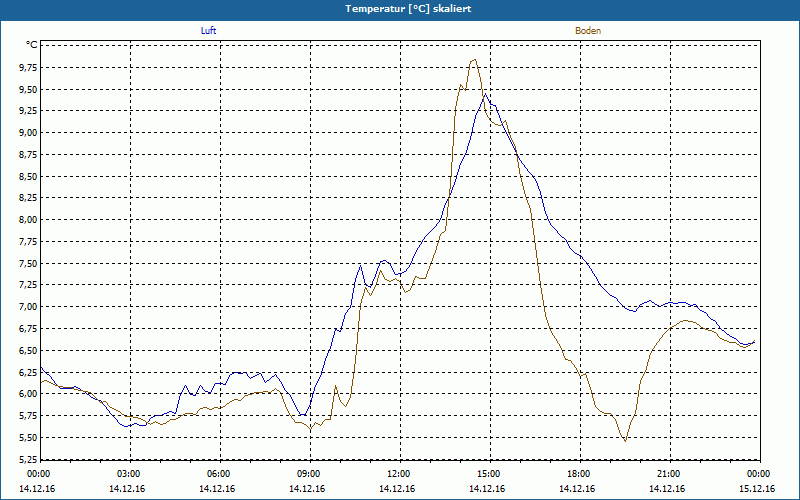Click the 5,25 y-axis value

28,459
